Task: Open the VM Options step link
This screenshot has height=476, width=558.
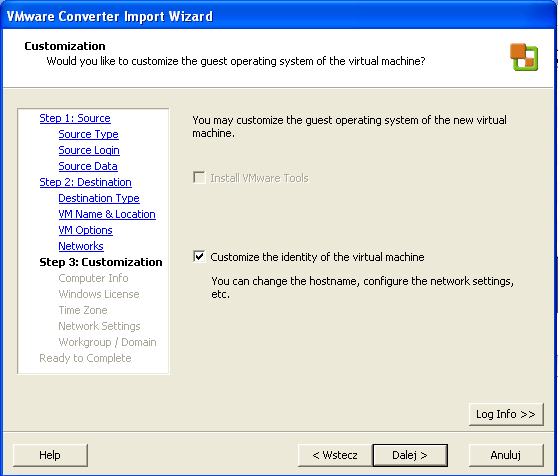Action: coord(85,230)
